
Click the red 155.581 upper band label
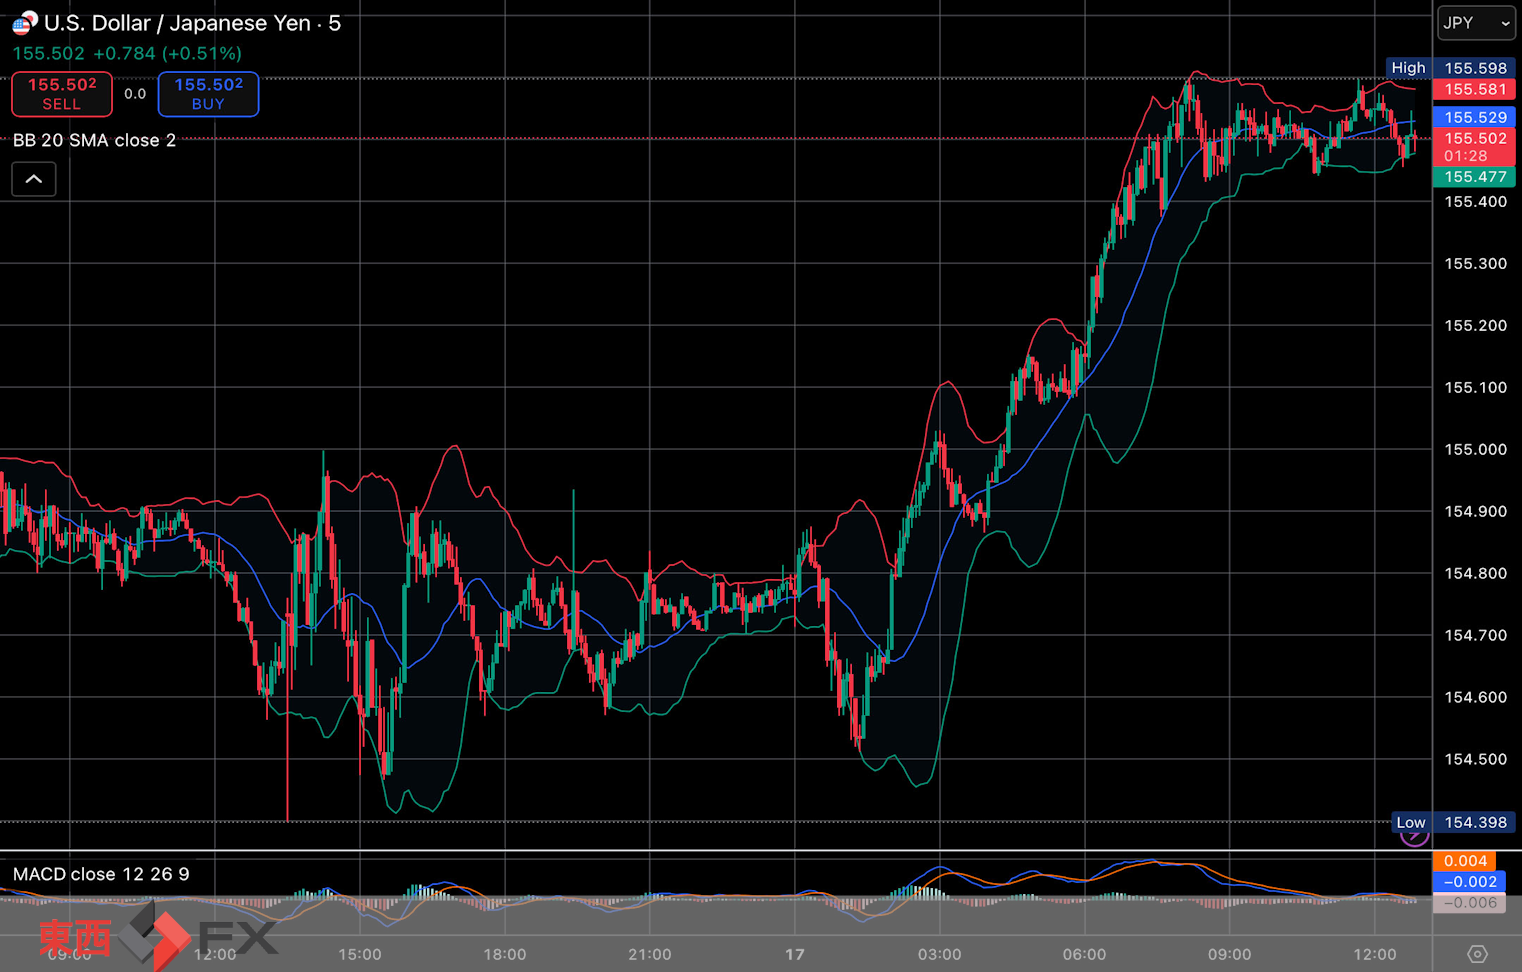pyautogui.click(x=1474, y=89)
